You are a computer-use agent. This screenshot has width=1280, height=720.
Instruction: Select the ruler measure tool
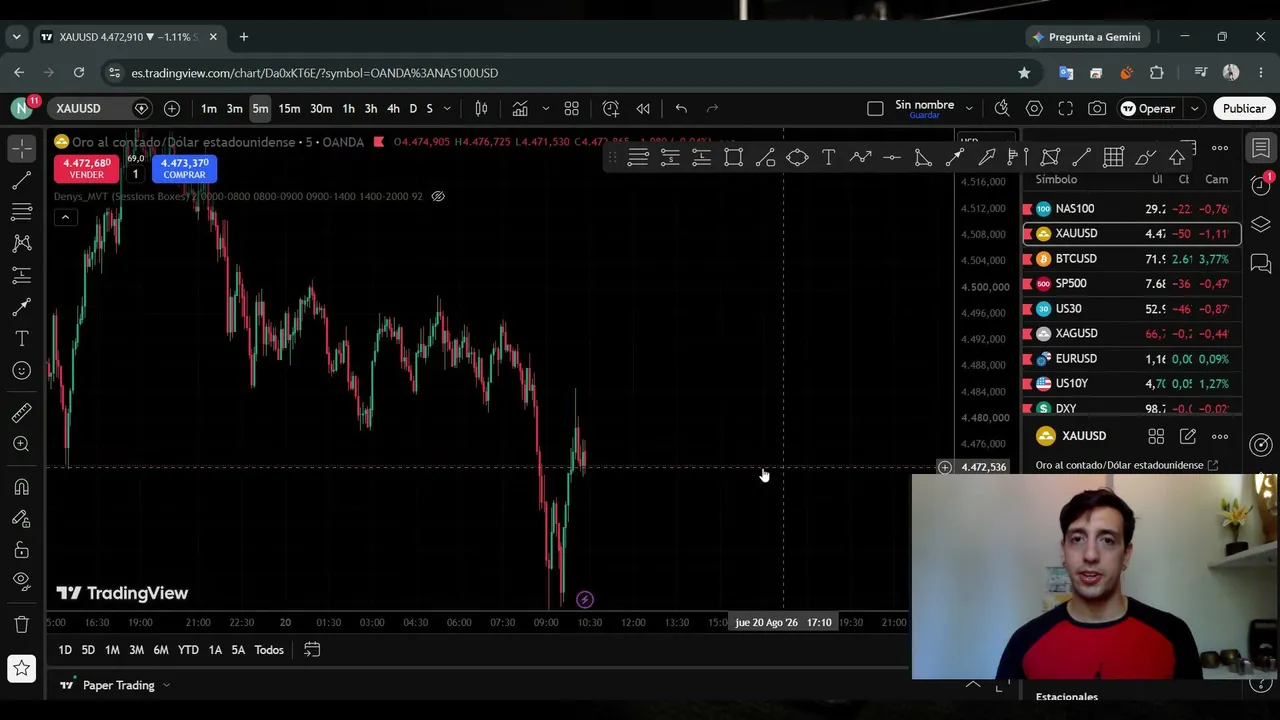pyautogui.click(x=21, y=413)
